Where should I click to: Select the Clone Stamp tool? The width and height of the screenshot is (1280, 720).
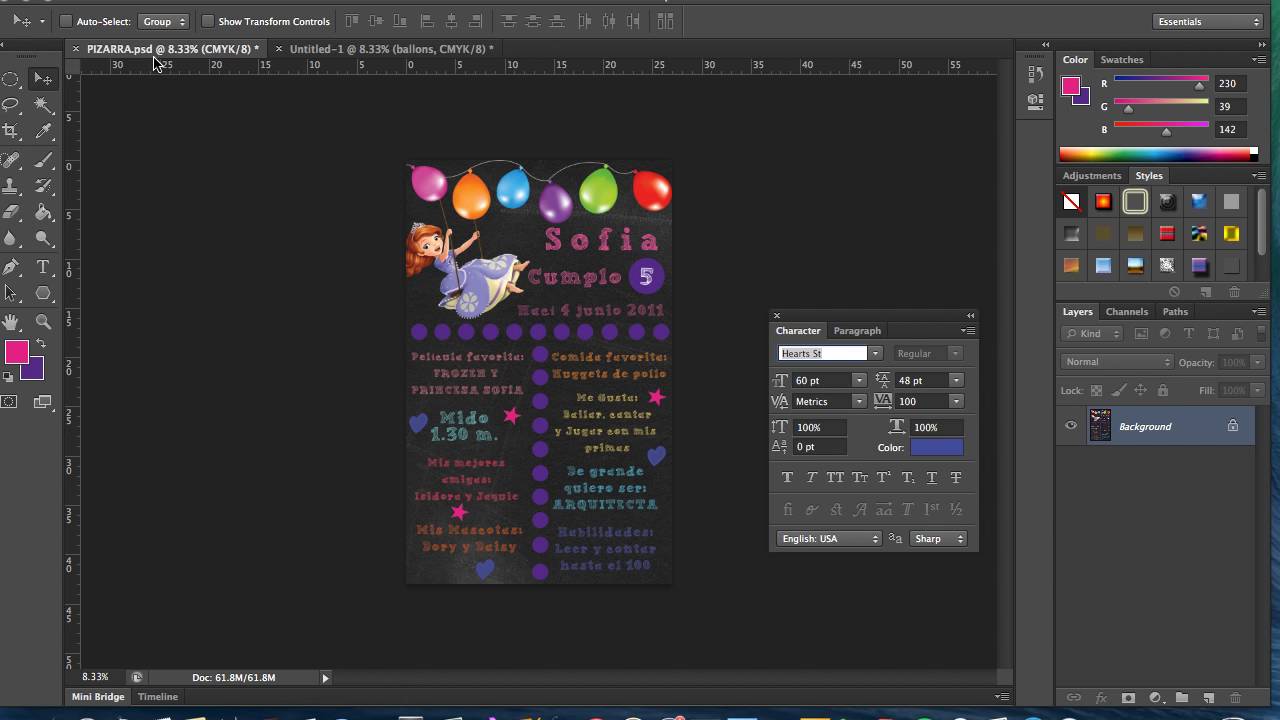11,186
